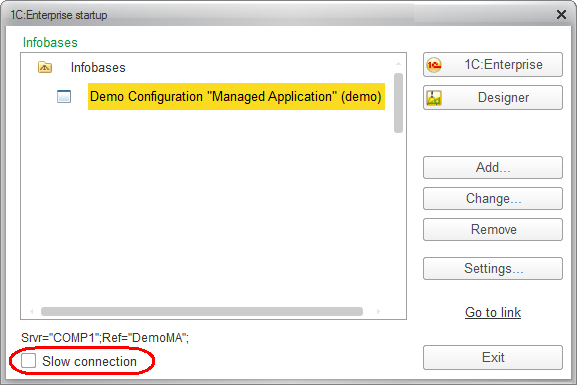The width and height of the screenshot is (577, 385).
Task: Click the Infobases folder icon in tree
Action: 45,67
